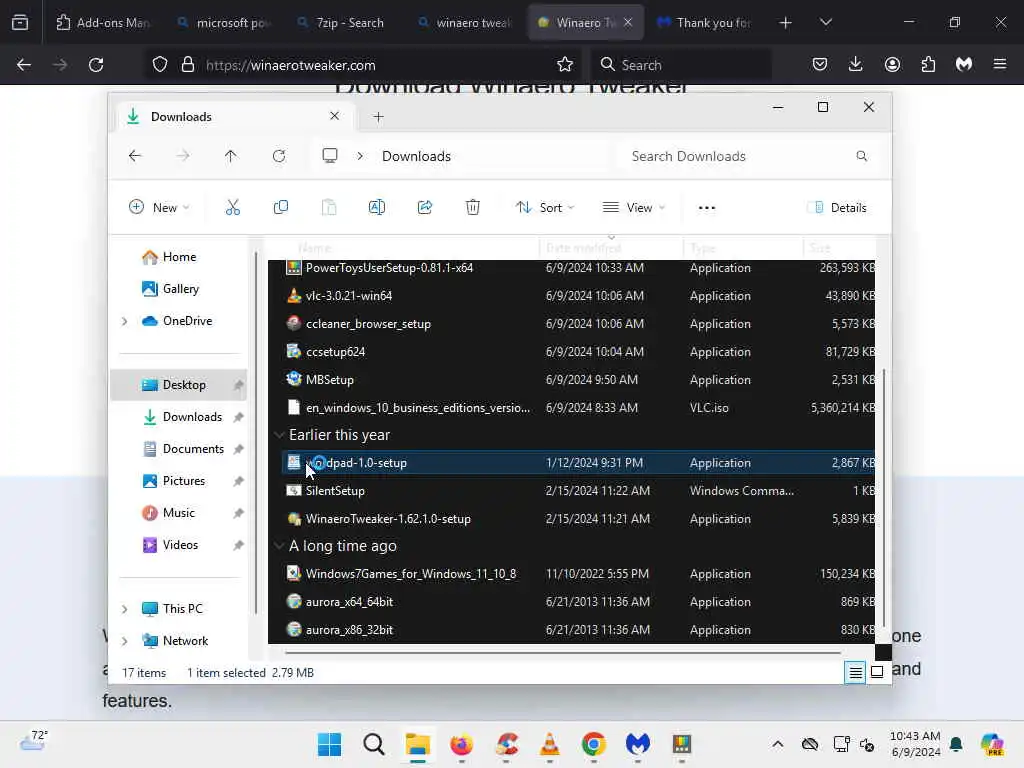Open Videos in quick access
Screen dimensions: 1024x768
point(179,545)
